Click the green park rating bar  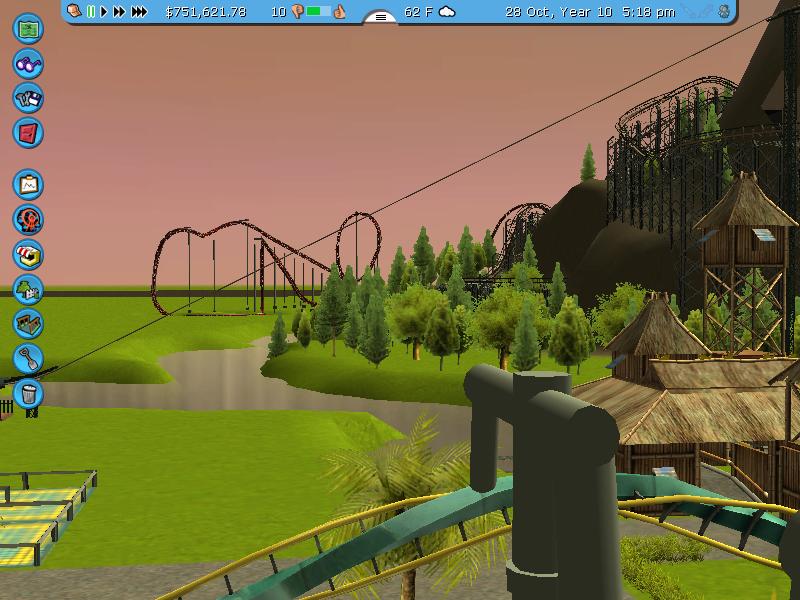[318, 11]
